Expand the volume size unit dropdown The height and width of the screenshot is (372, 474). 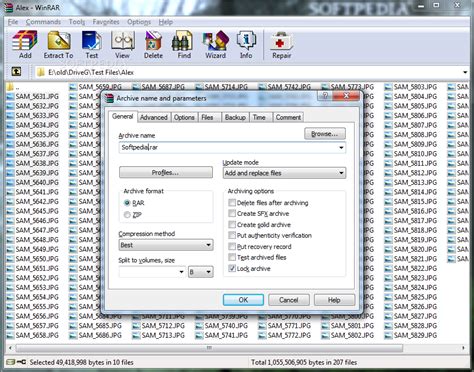point(201,272)
